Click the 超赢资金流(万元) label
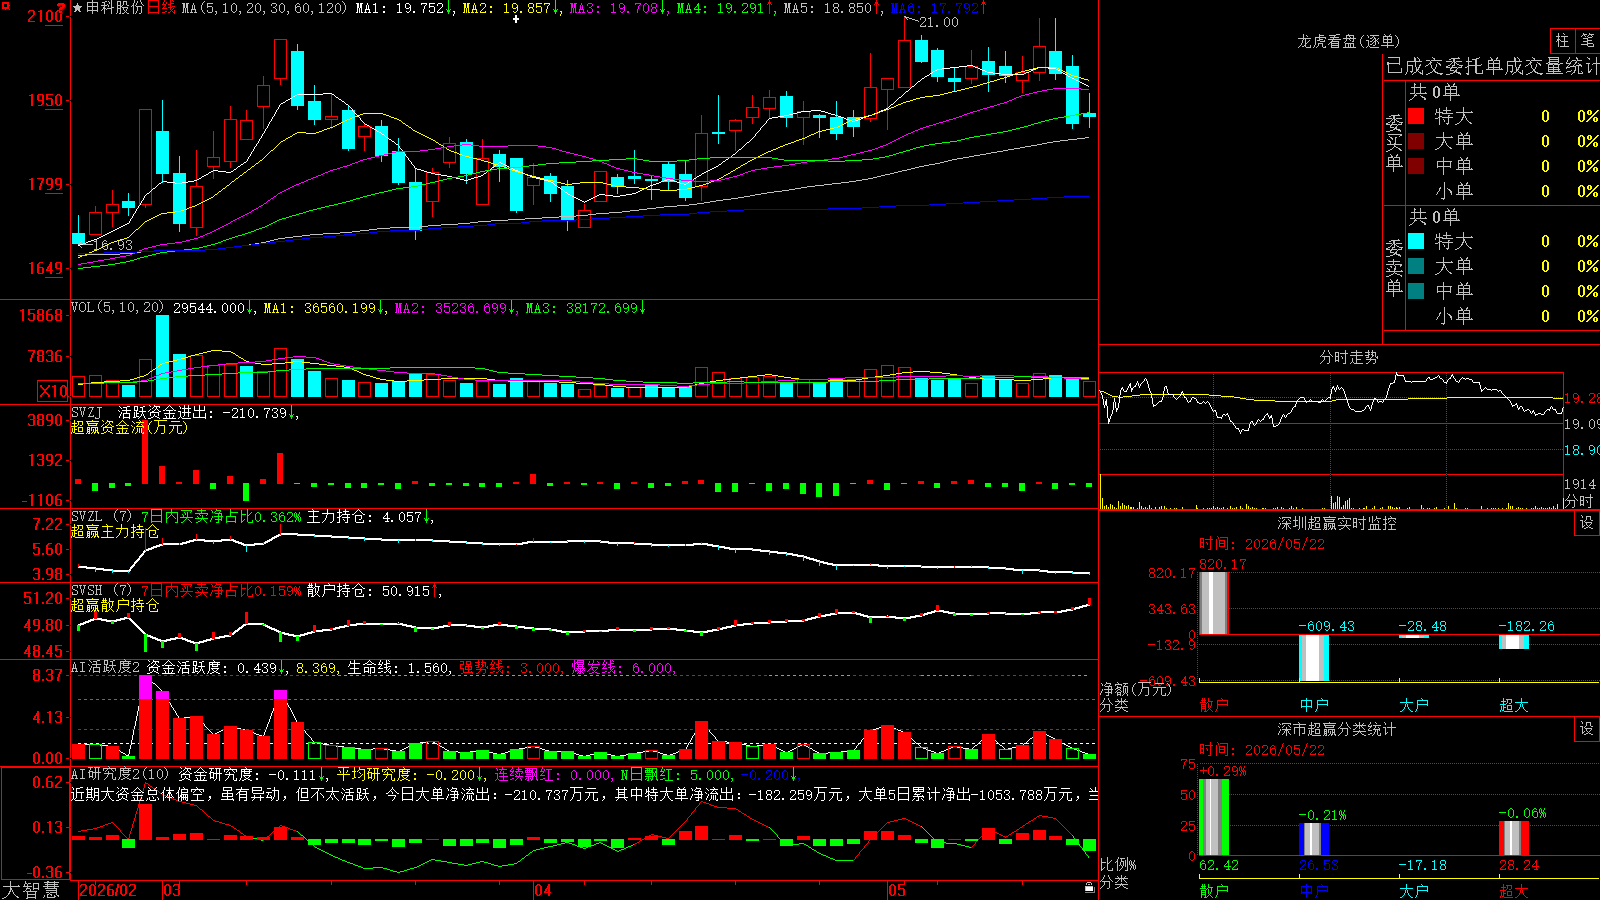Image resolution: width=1600 pixels, height=900 pixels. tap(129, 427)
